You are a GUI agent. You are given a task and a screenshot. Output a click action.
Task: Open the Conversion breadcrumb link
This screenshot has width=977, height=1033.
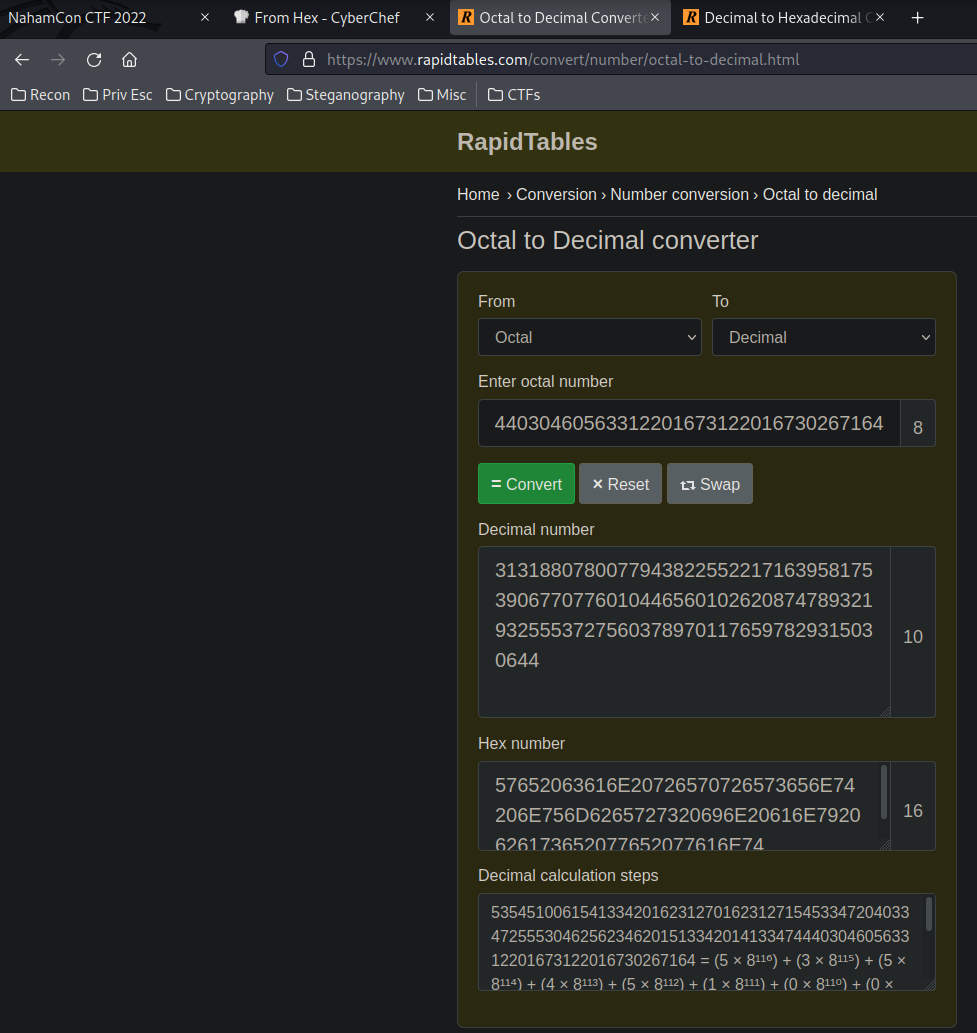pyautogui.click(x=556, y=194)
